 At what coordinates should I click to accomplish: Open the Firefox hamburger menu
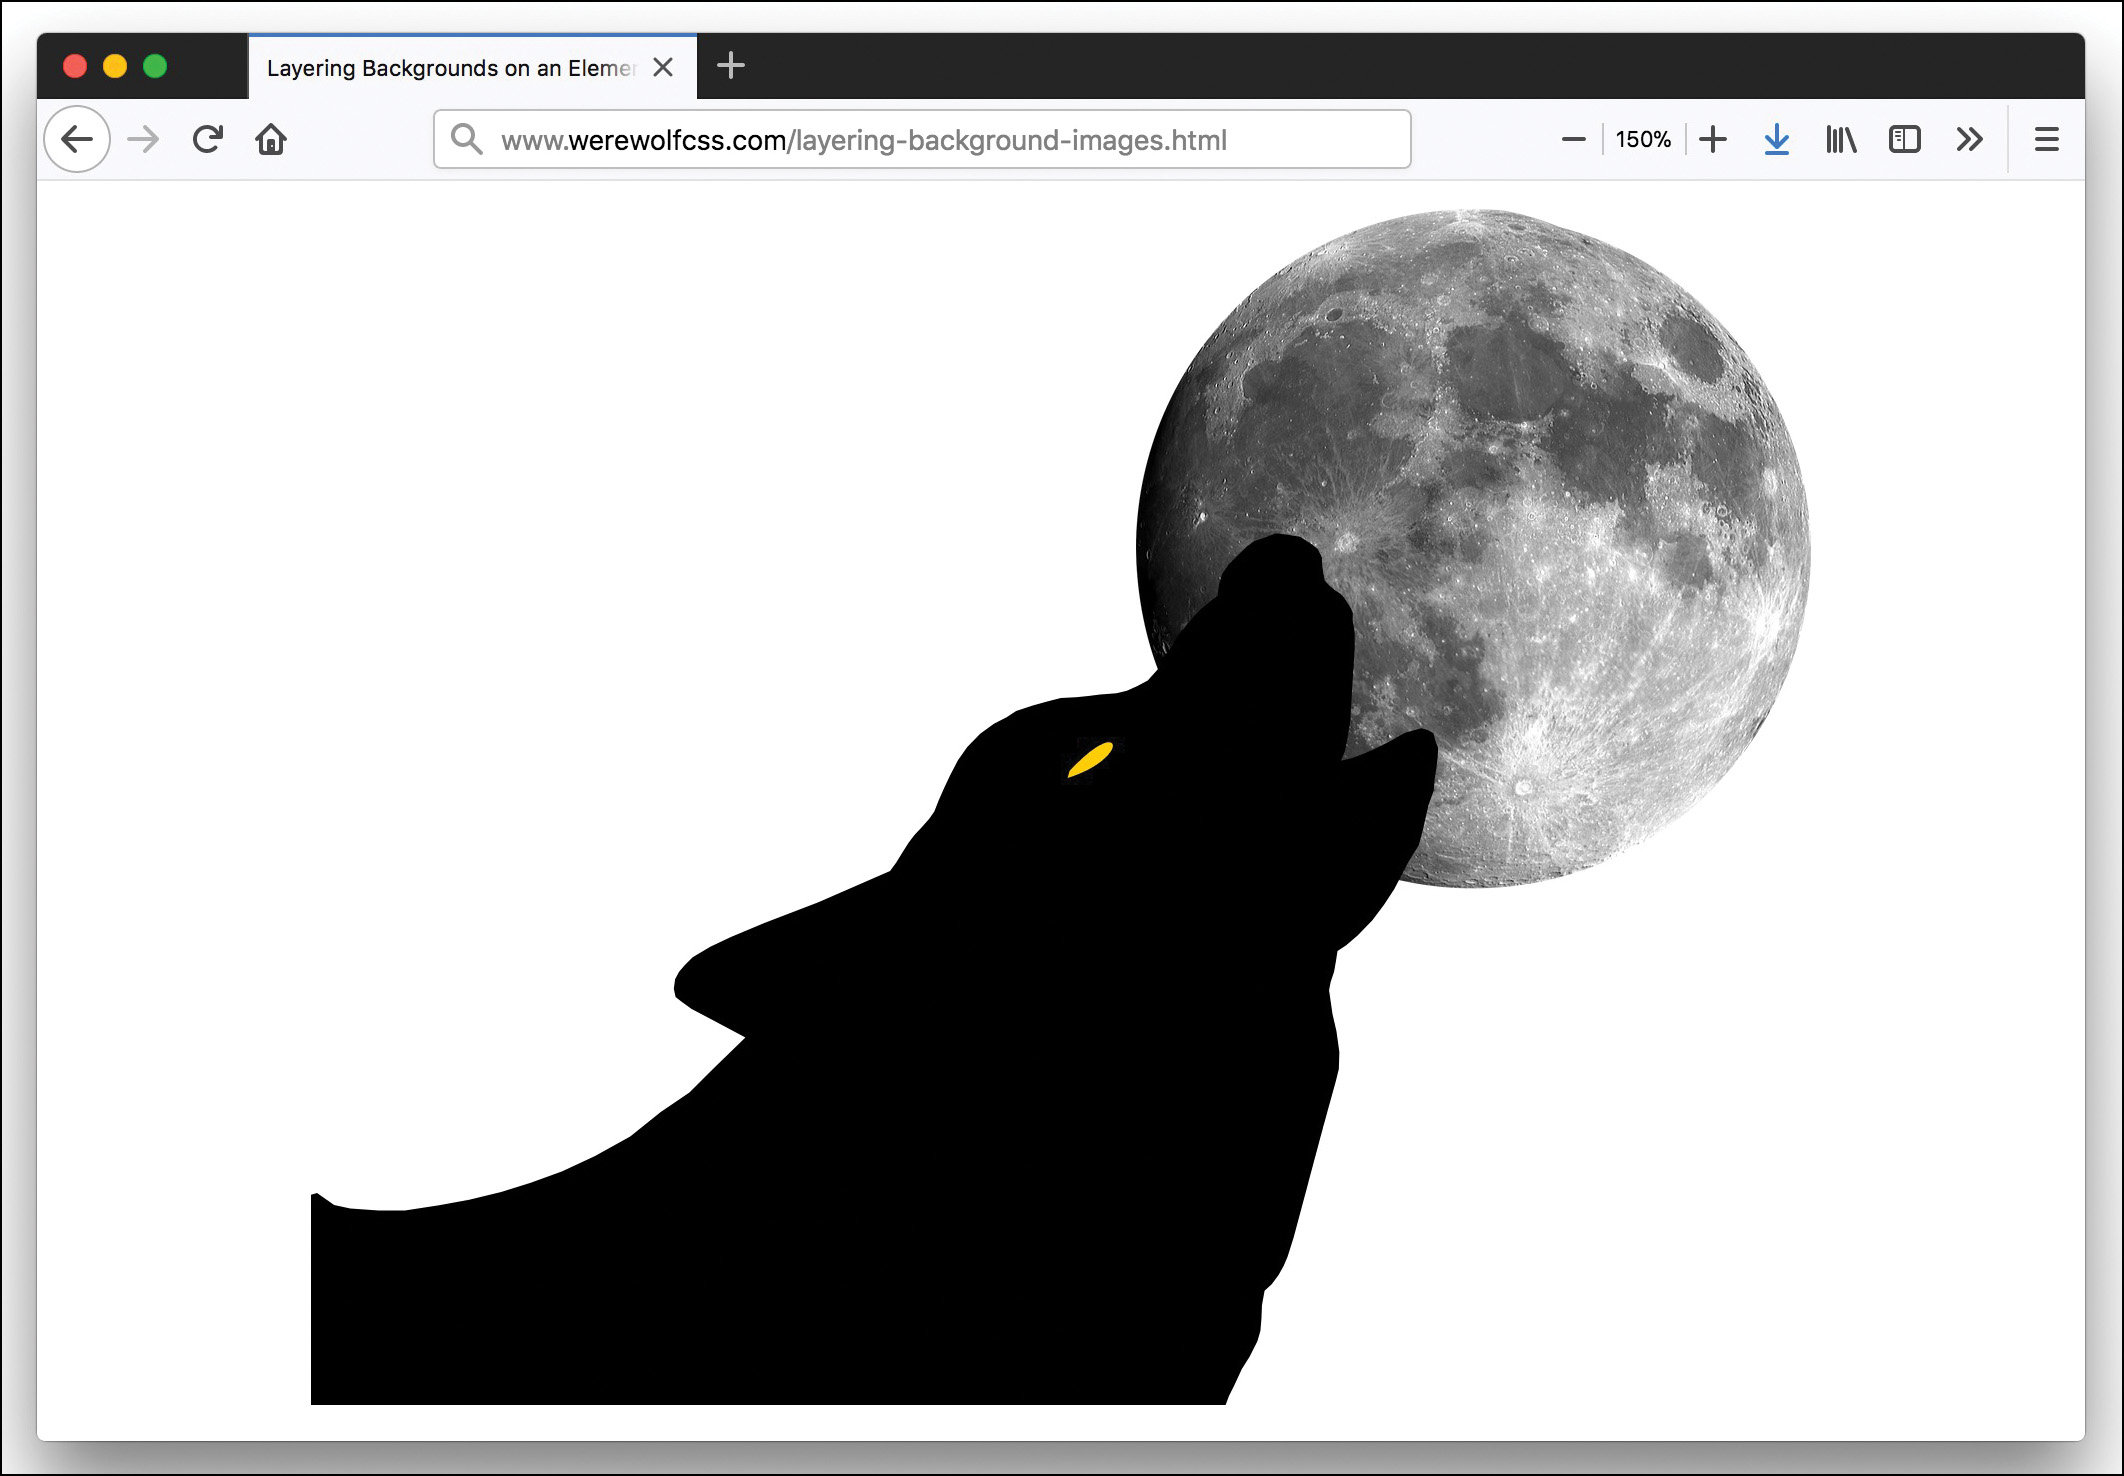(x=2046, y=139)
